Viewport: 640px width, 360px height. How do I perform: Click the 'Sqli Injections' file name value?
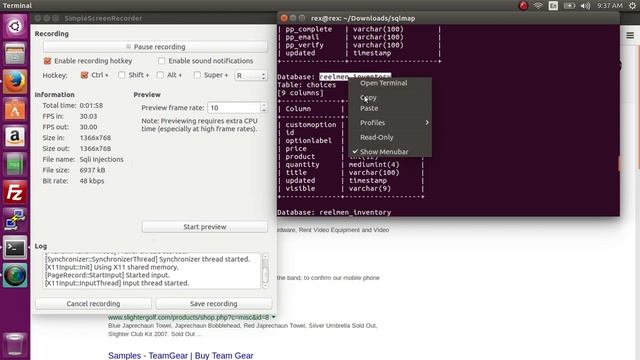(x=101, y=159)
